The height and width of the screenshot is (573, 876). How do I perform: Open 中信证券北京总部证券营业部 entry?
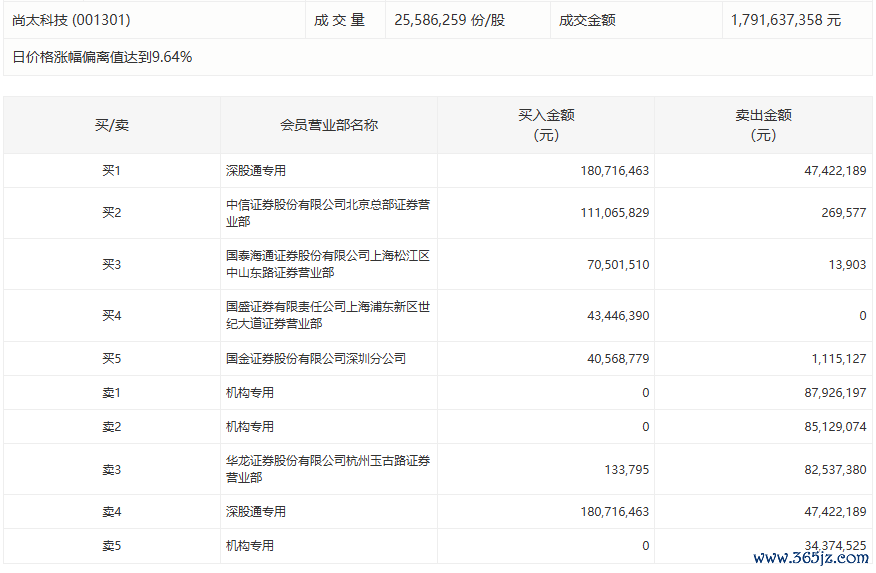(327, 213)
